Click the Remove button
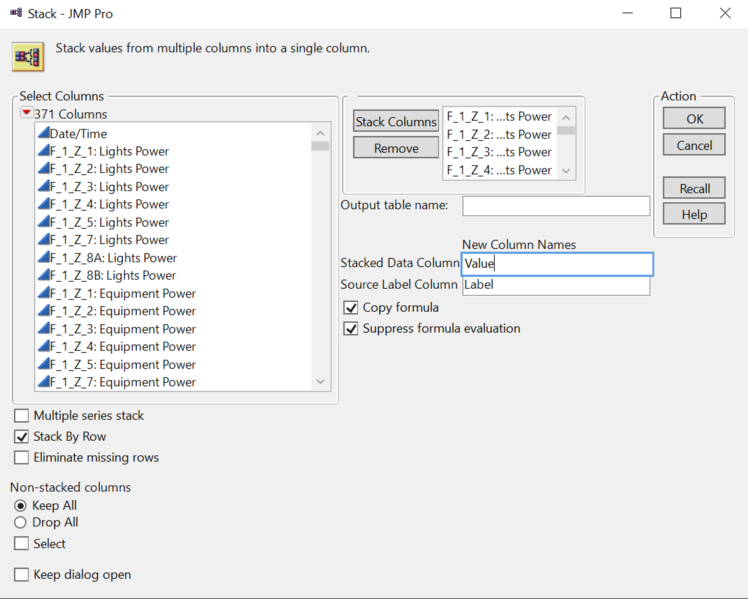The image size is (748, 599). tap(396, 148)
